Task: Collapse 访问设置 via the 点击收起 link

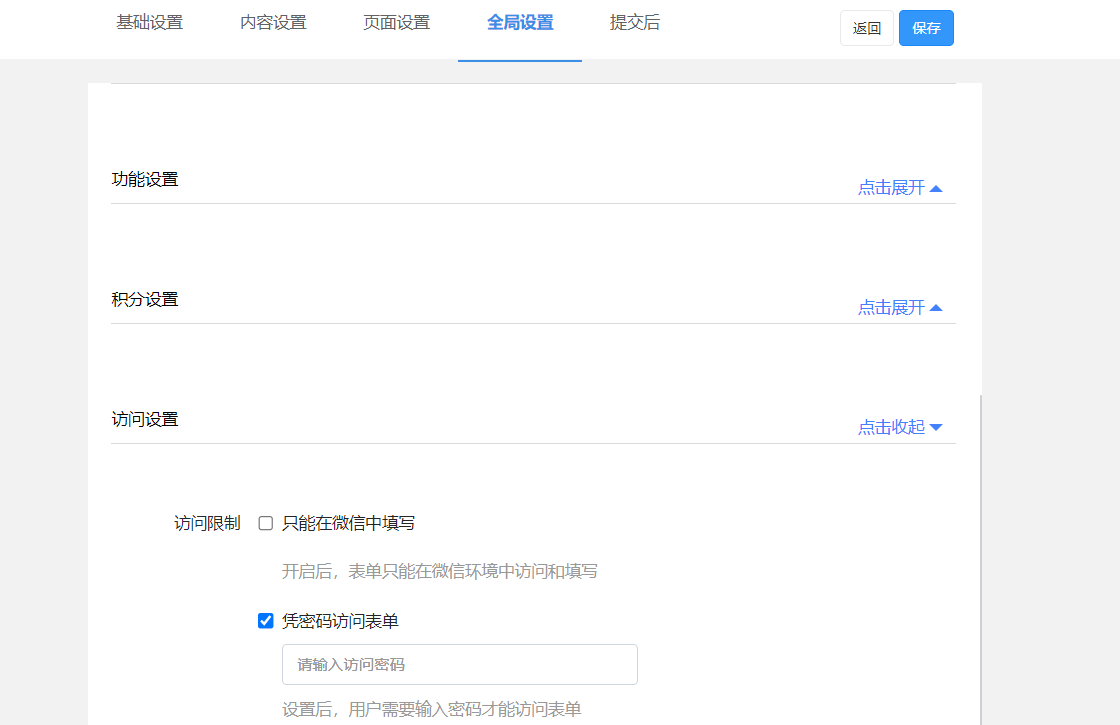Action: point(891,428)
